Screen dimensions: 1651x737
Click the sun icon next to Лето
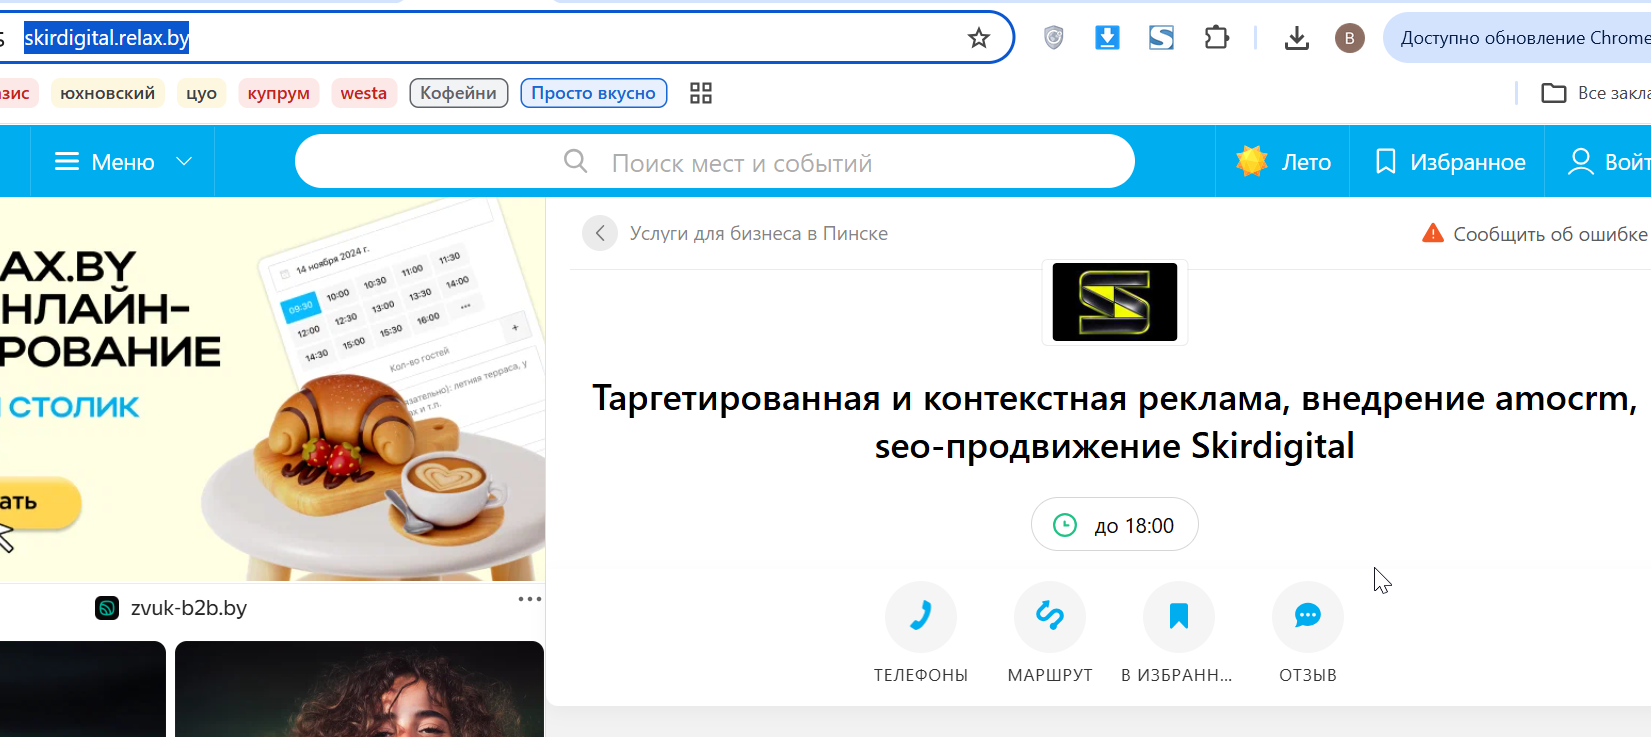(1252, 161)
